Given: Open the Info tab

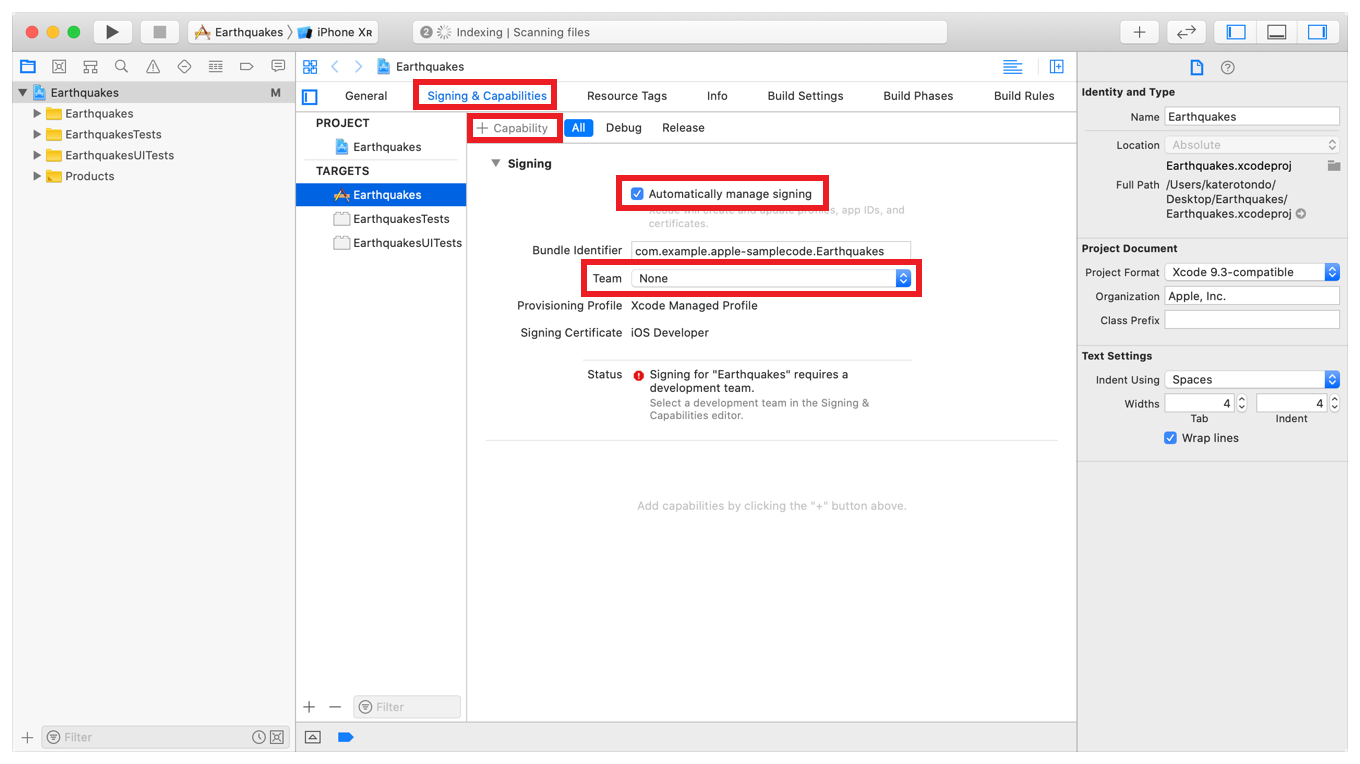Looking at the screenshot, I should pyautogui.click(x=717, y=96).
